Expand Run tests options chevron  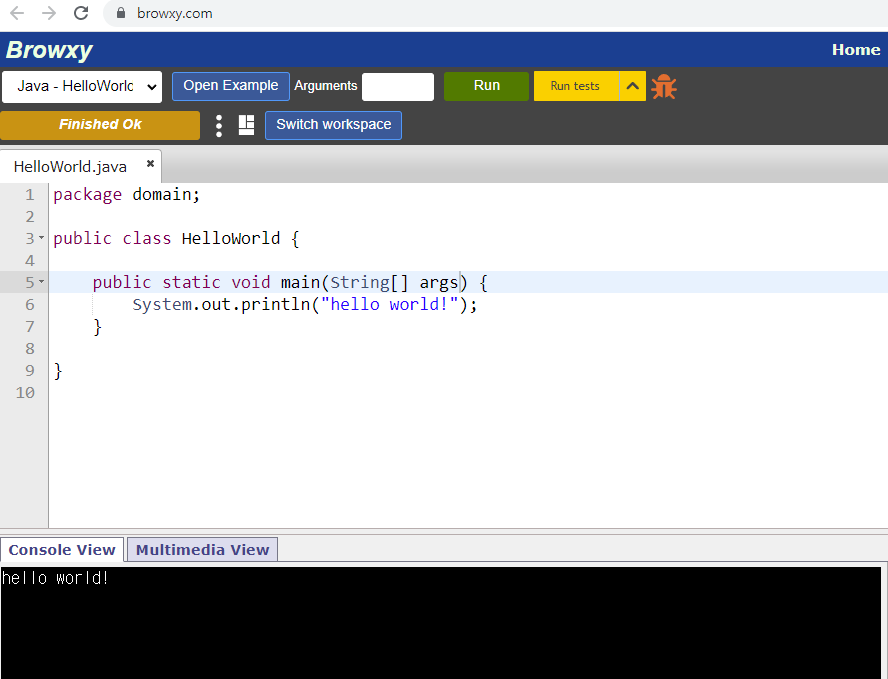633,86
